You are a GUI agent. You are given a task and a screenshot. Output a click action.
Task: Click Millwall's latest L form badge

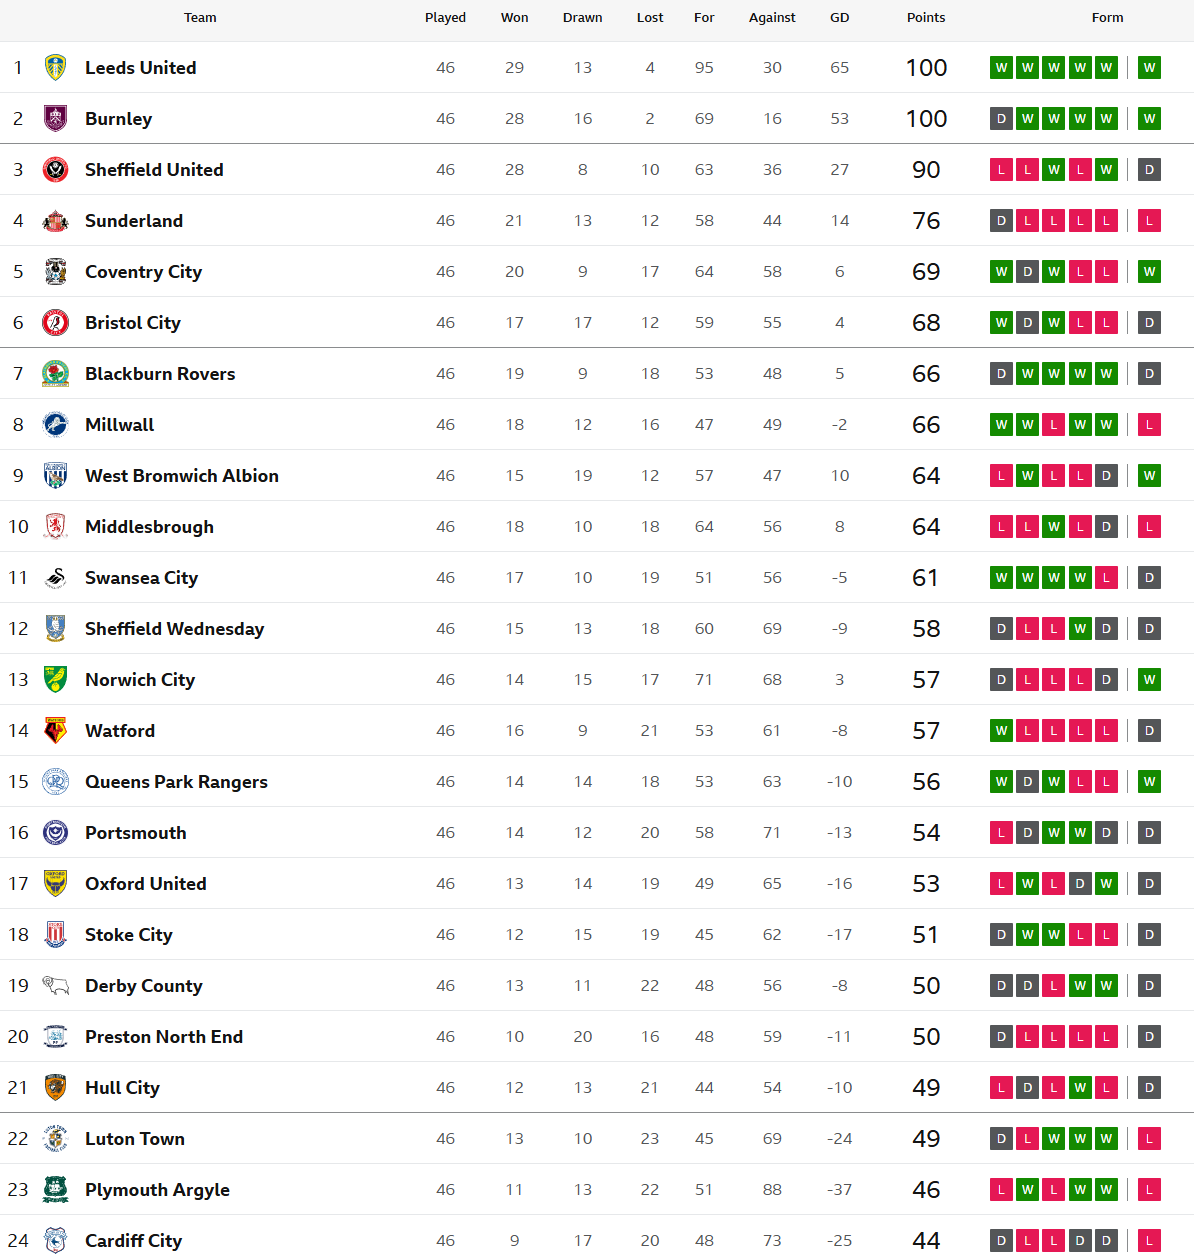[1149, 425]
